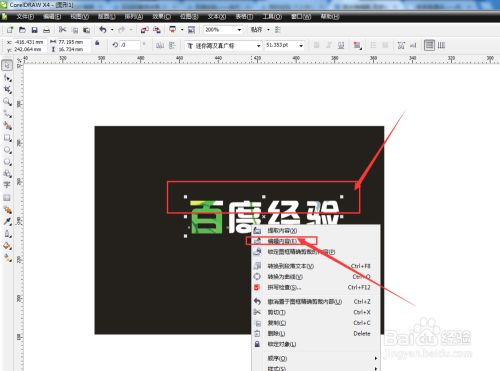
Task: Select the Polygon tool
Action: pyautogui.click(x=7, y=162)
